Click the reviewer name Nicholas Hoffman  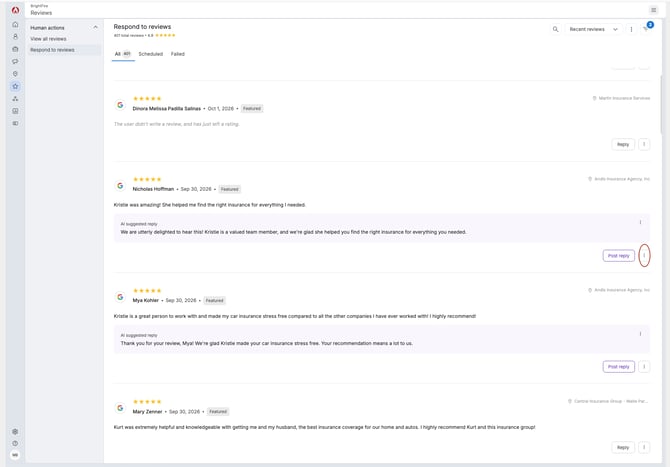point(153,189)
